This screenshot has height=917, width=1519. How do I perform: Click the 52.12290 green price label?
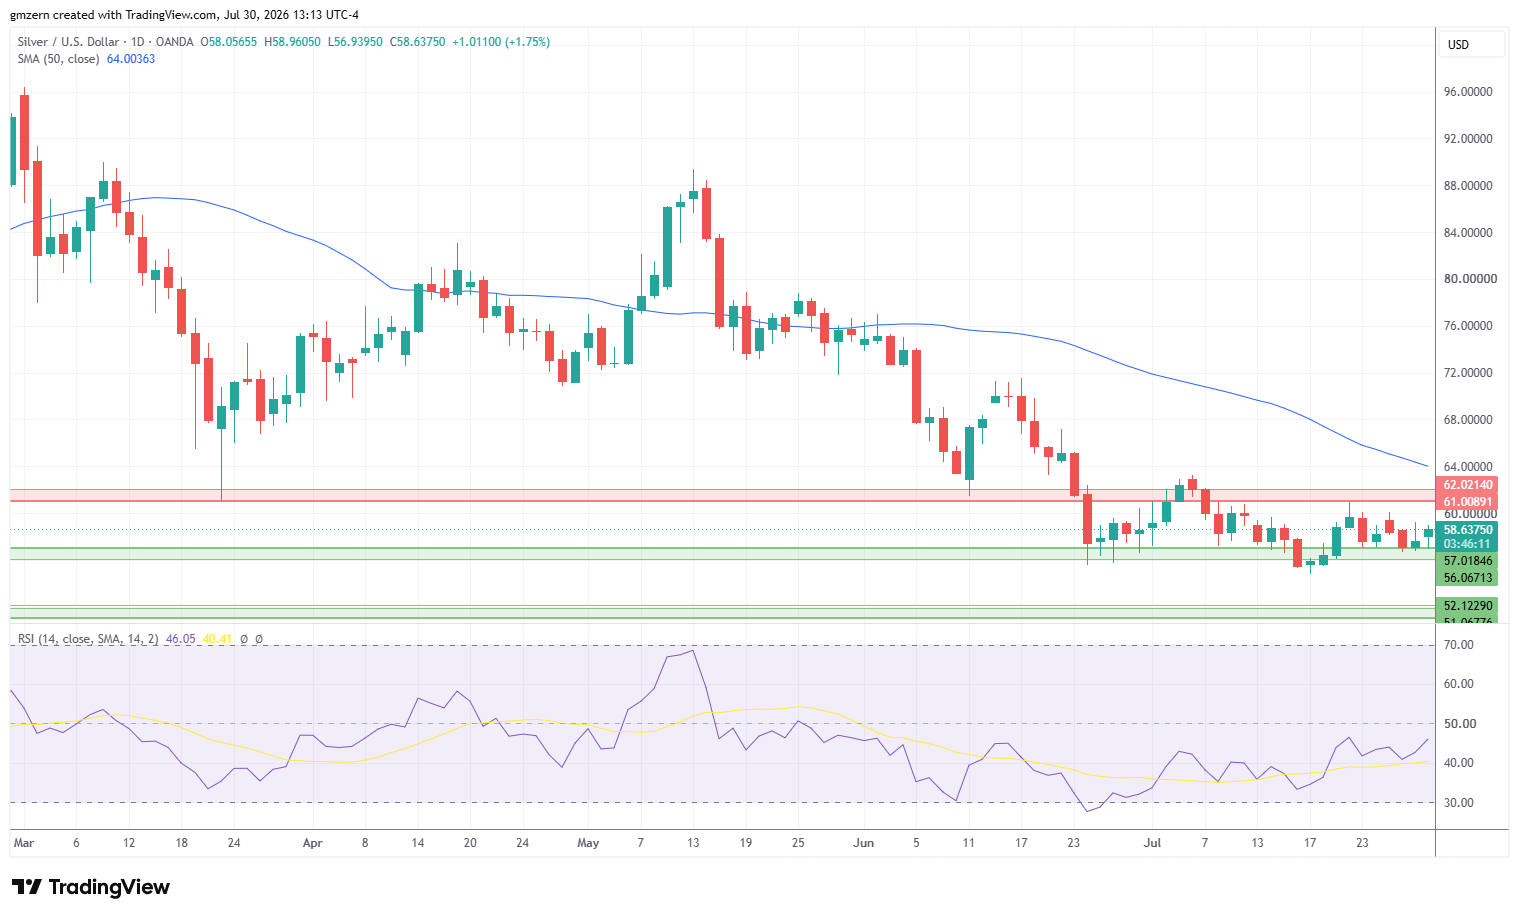pos(1467,606)
